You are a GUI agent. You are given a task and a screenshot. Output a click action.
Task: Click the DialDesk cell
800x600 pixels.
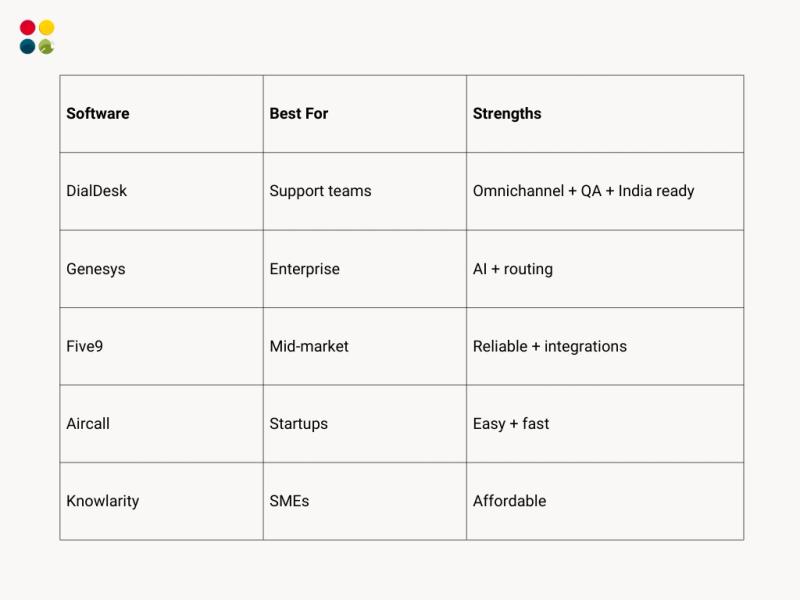point(161,191)
